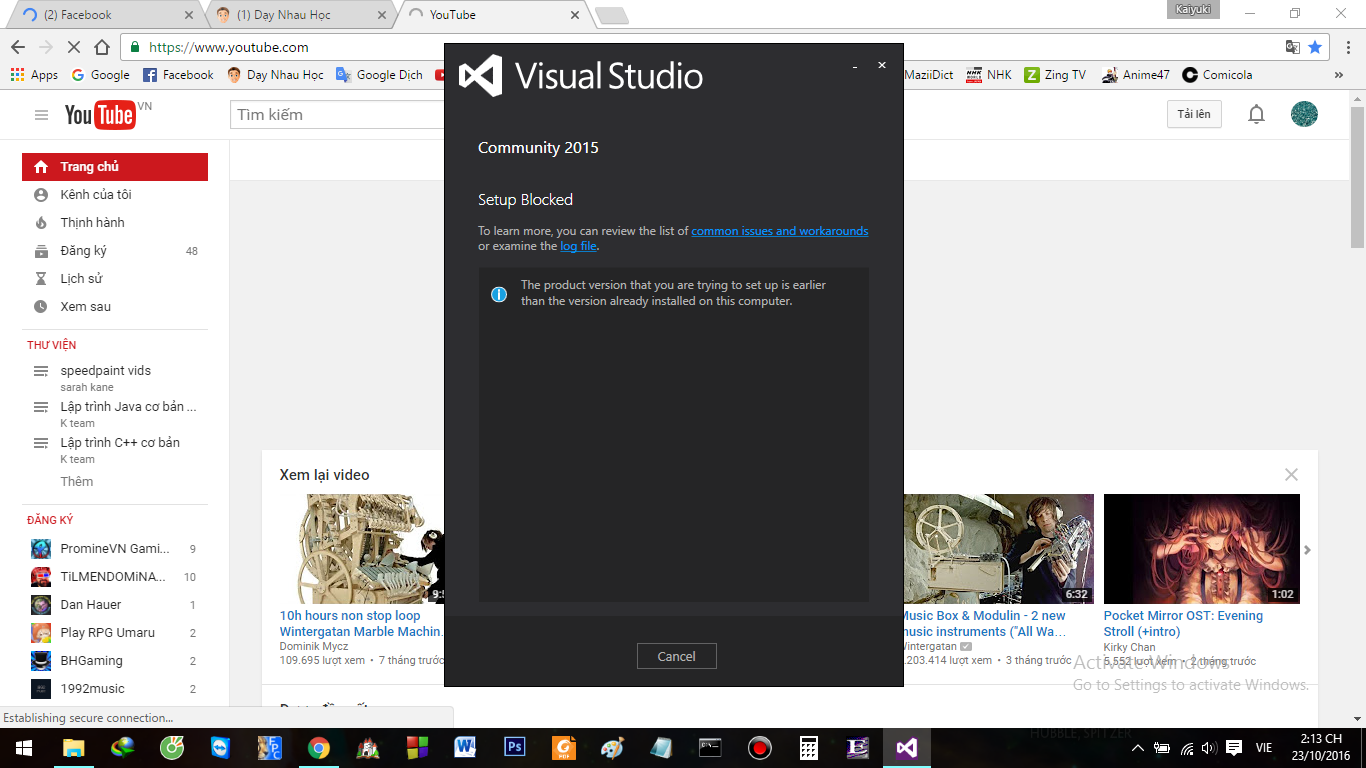Open the setup log file link
Viewport: 1366px width, 768px height.
[x=579, y=246]
